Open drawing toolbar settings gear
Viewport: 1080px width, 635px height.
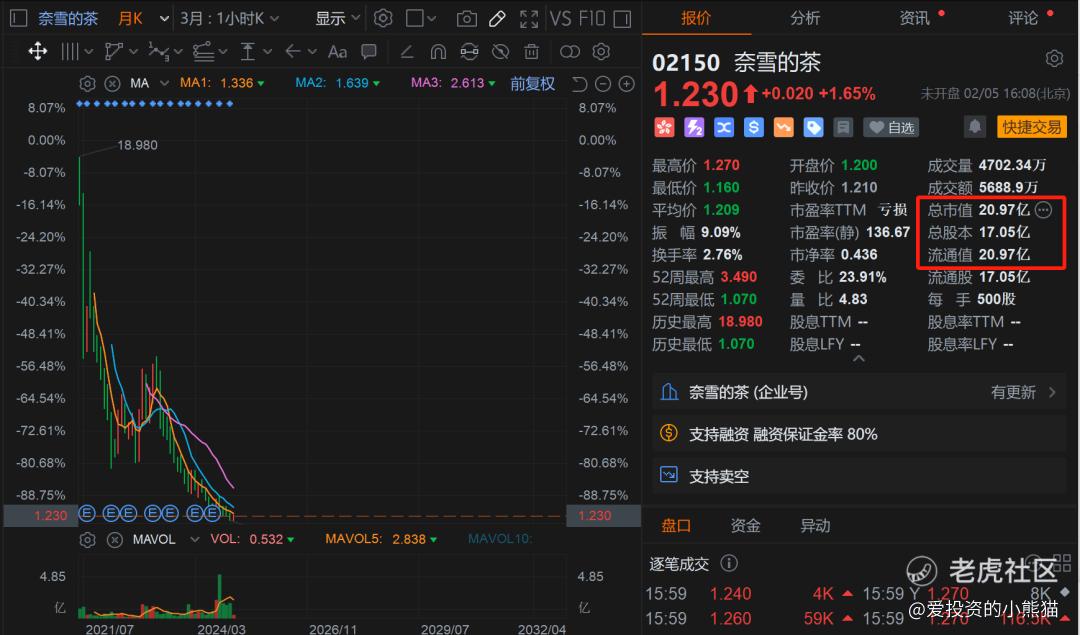coord(601,51)
